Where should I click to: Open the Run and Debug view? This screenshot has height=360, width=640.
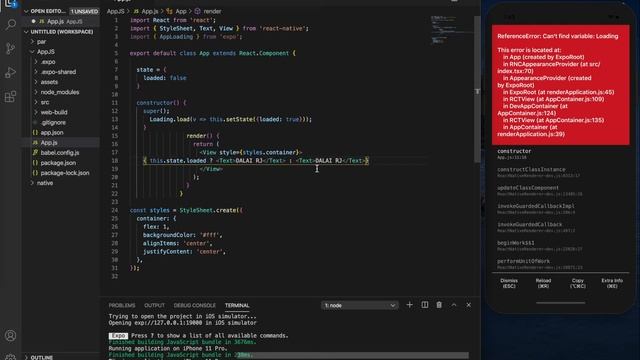pyautogui.click(x=10, y=73)
